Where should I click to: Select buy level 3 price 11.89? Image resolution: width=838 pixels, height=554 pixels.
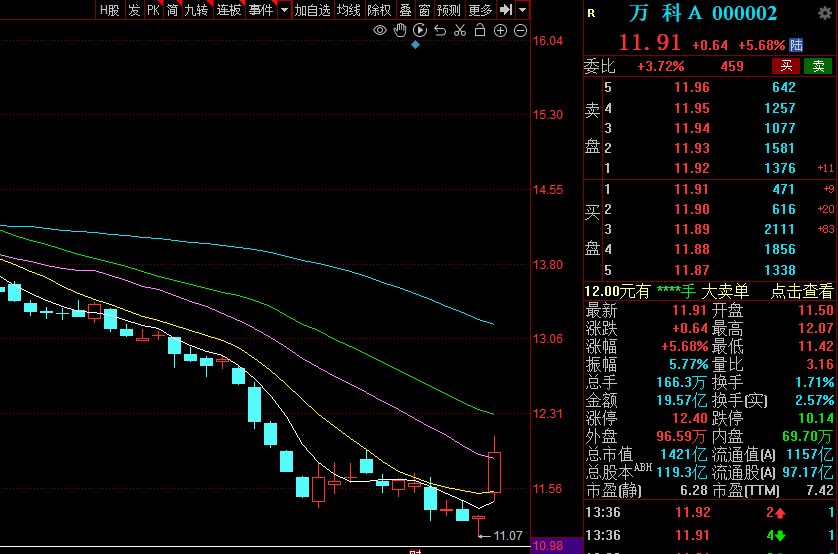[x=692, y=229]
